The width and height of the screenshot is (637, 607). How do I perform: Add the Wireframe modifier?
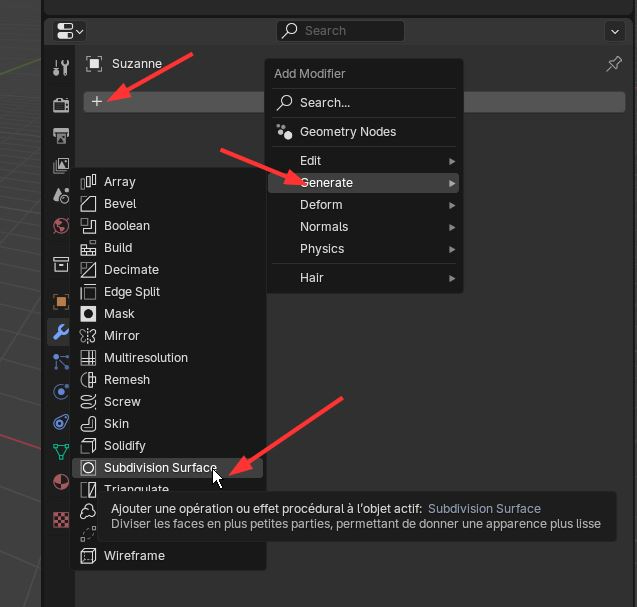pyautogui.click(x=167, y=555)
